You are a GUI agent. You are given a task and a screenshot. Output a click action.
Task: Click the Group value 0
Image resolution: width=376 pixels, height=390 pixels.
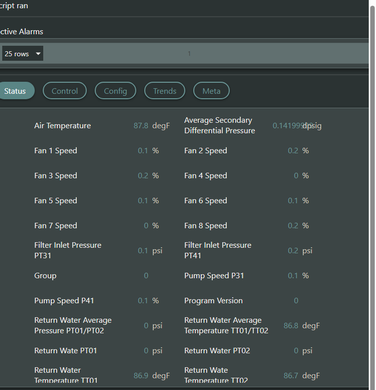pos(146,276)
